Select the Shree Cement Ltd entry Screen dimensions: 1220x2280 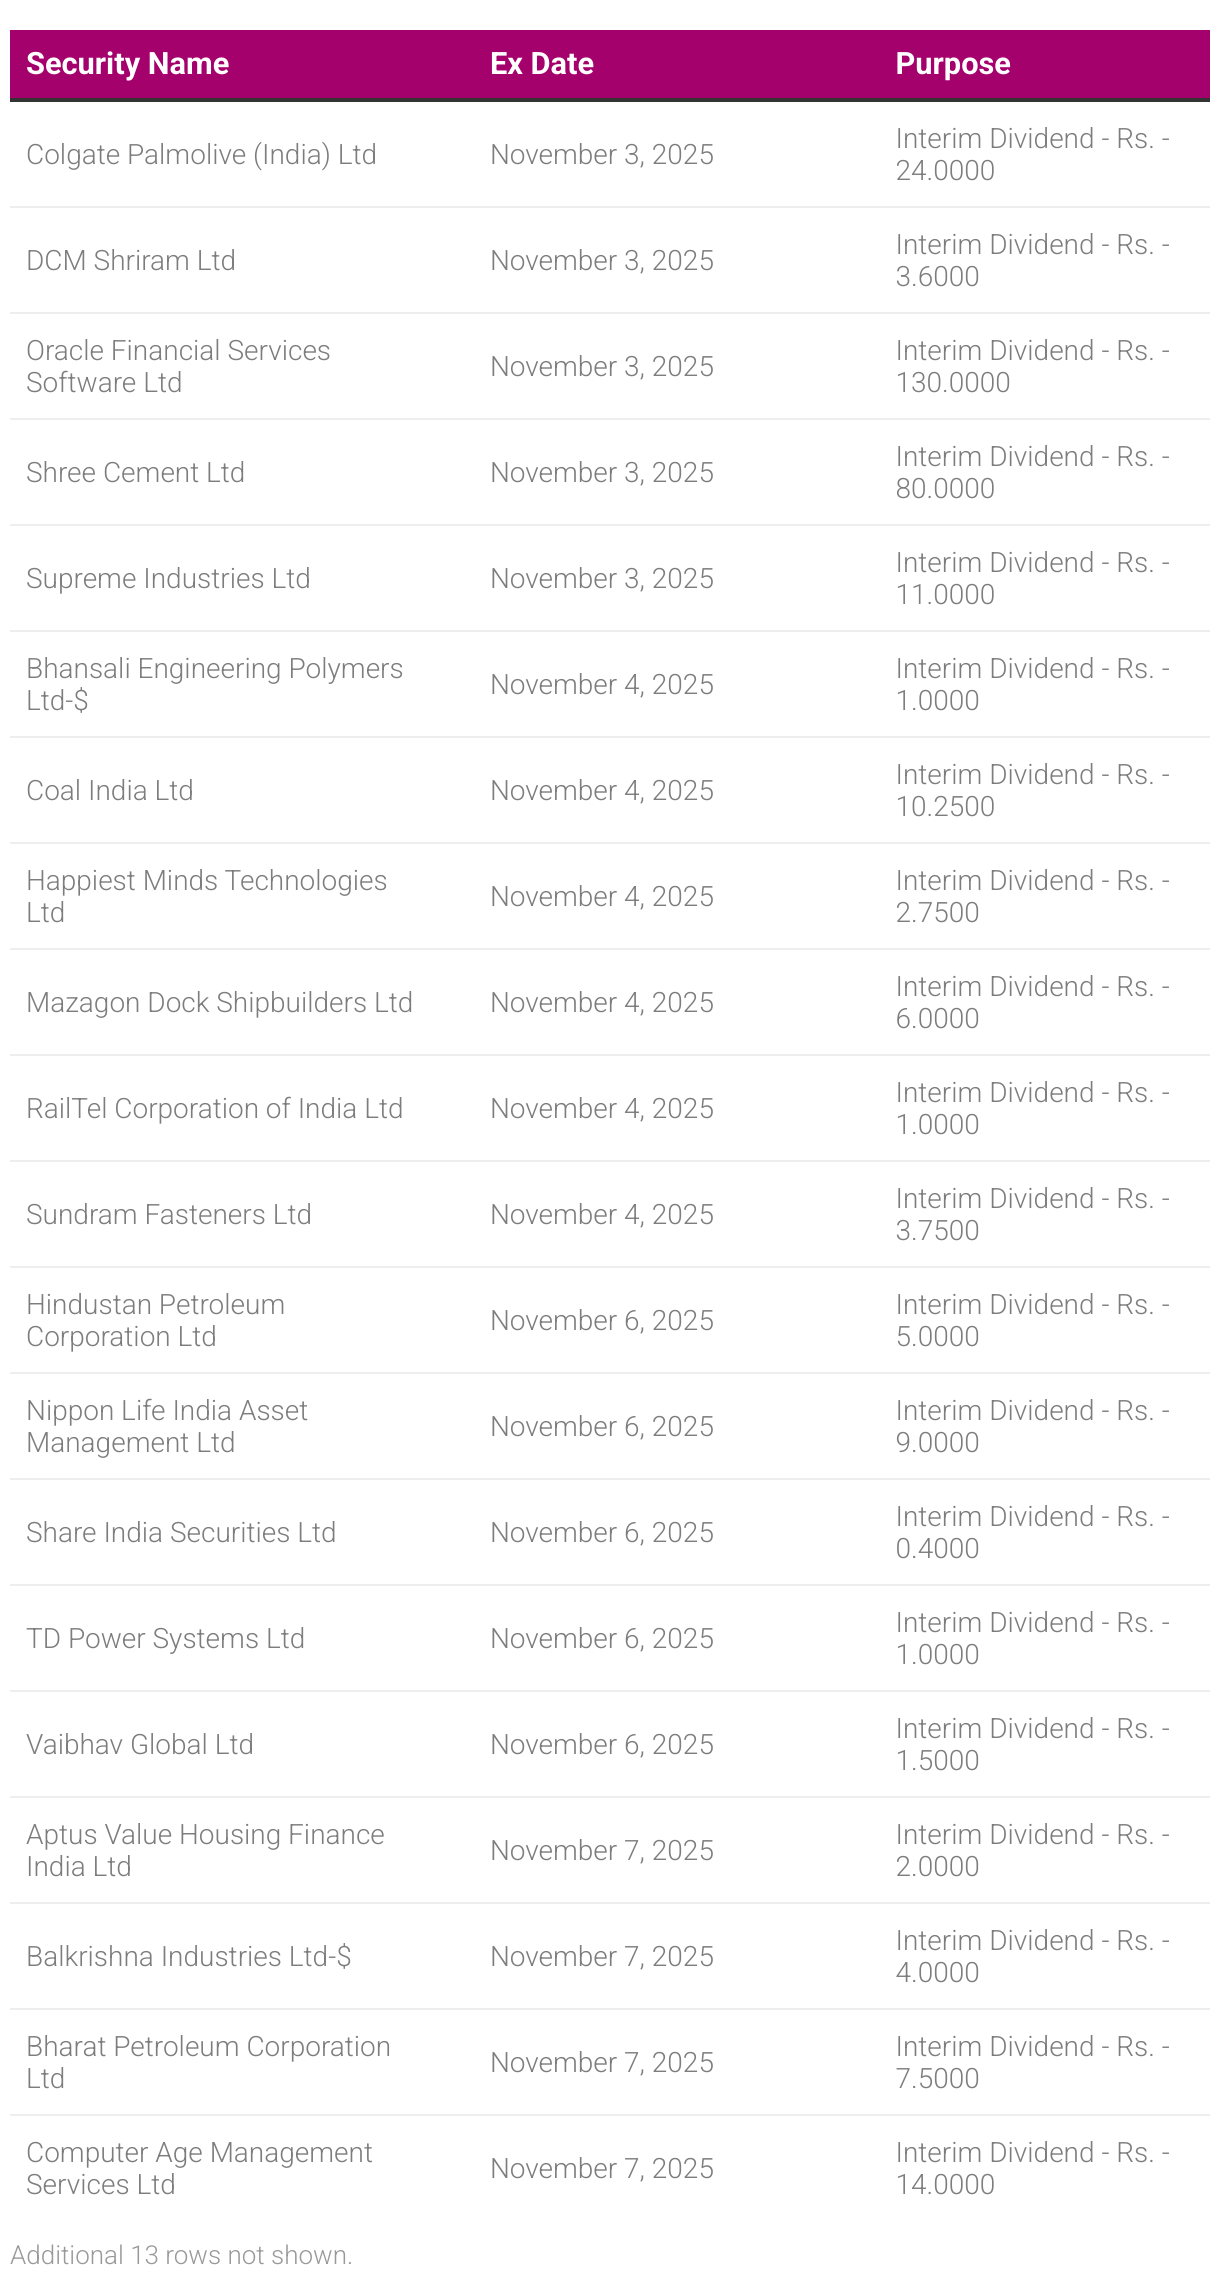(135, 473)
